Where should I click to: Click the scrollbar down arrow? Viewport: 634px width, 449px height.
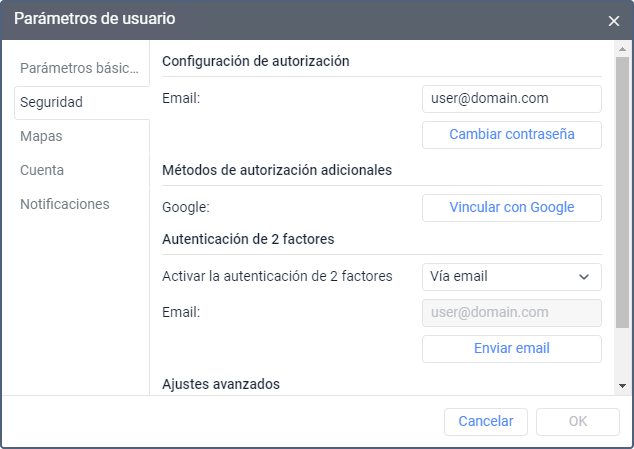click(623, 385)
